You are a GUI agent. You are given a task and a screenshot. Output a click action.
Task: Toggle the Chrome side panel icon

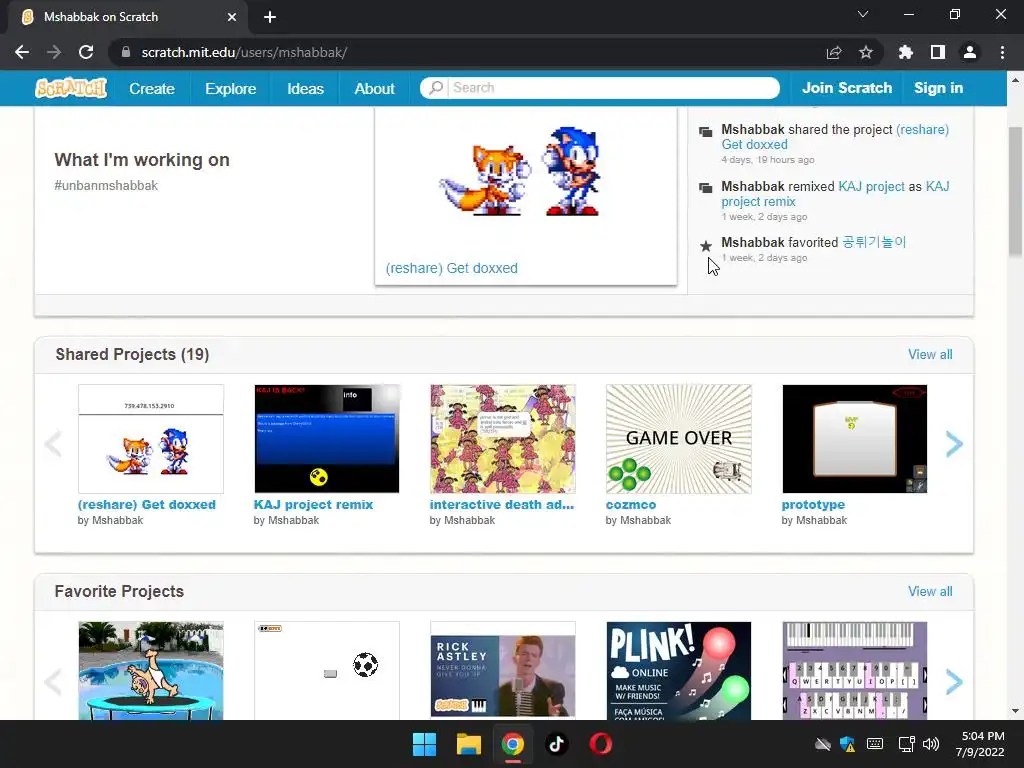938,52
